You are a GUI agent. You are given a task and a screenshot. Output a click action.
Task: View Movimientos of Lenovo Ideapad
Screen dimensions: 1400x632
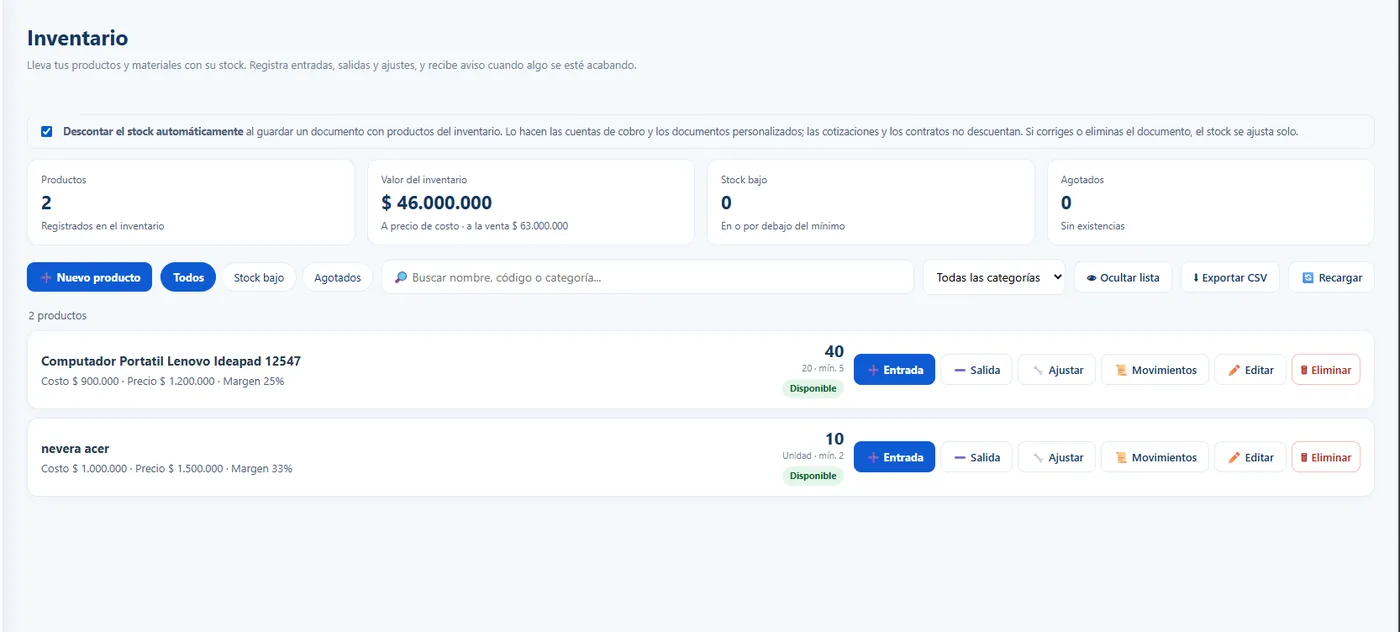point(1155,370)
